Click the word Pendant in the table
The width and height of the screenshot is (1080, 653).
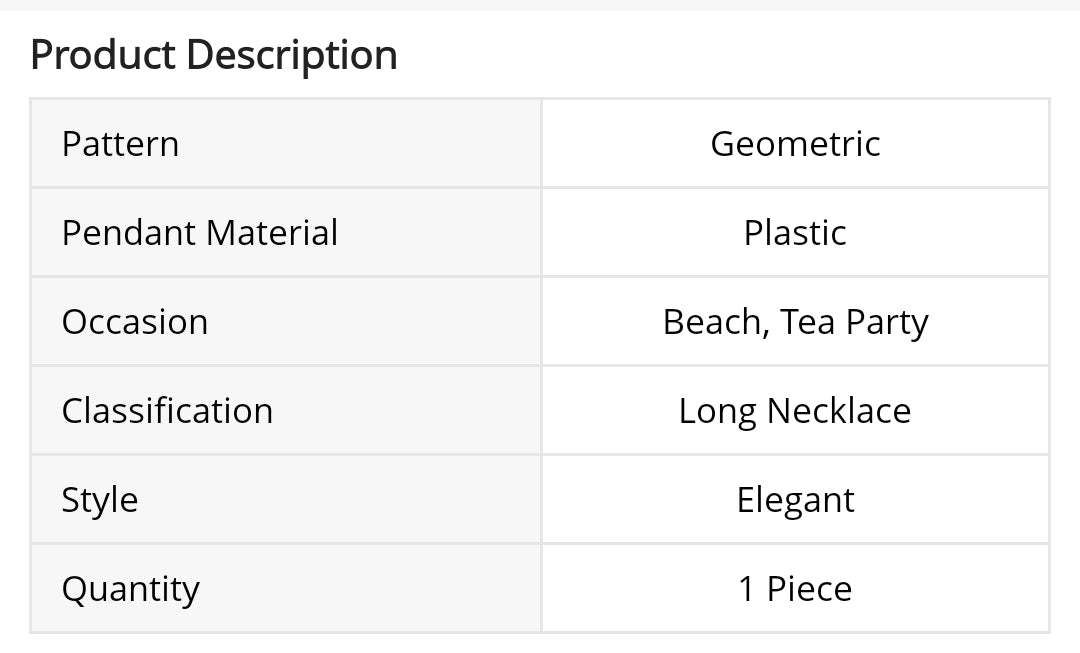tap(129, 233)
